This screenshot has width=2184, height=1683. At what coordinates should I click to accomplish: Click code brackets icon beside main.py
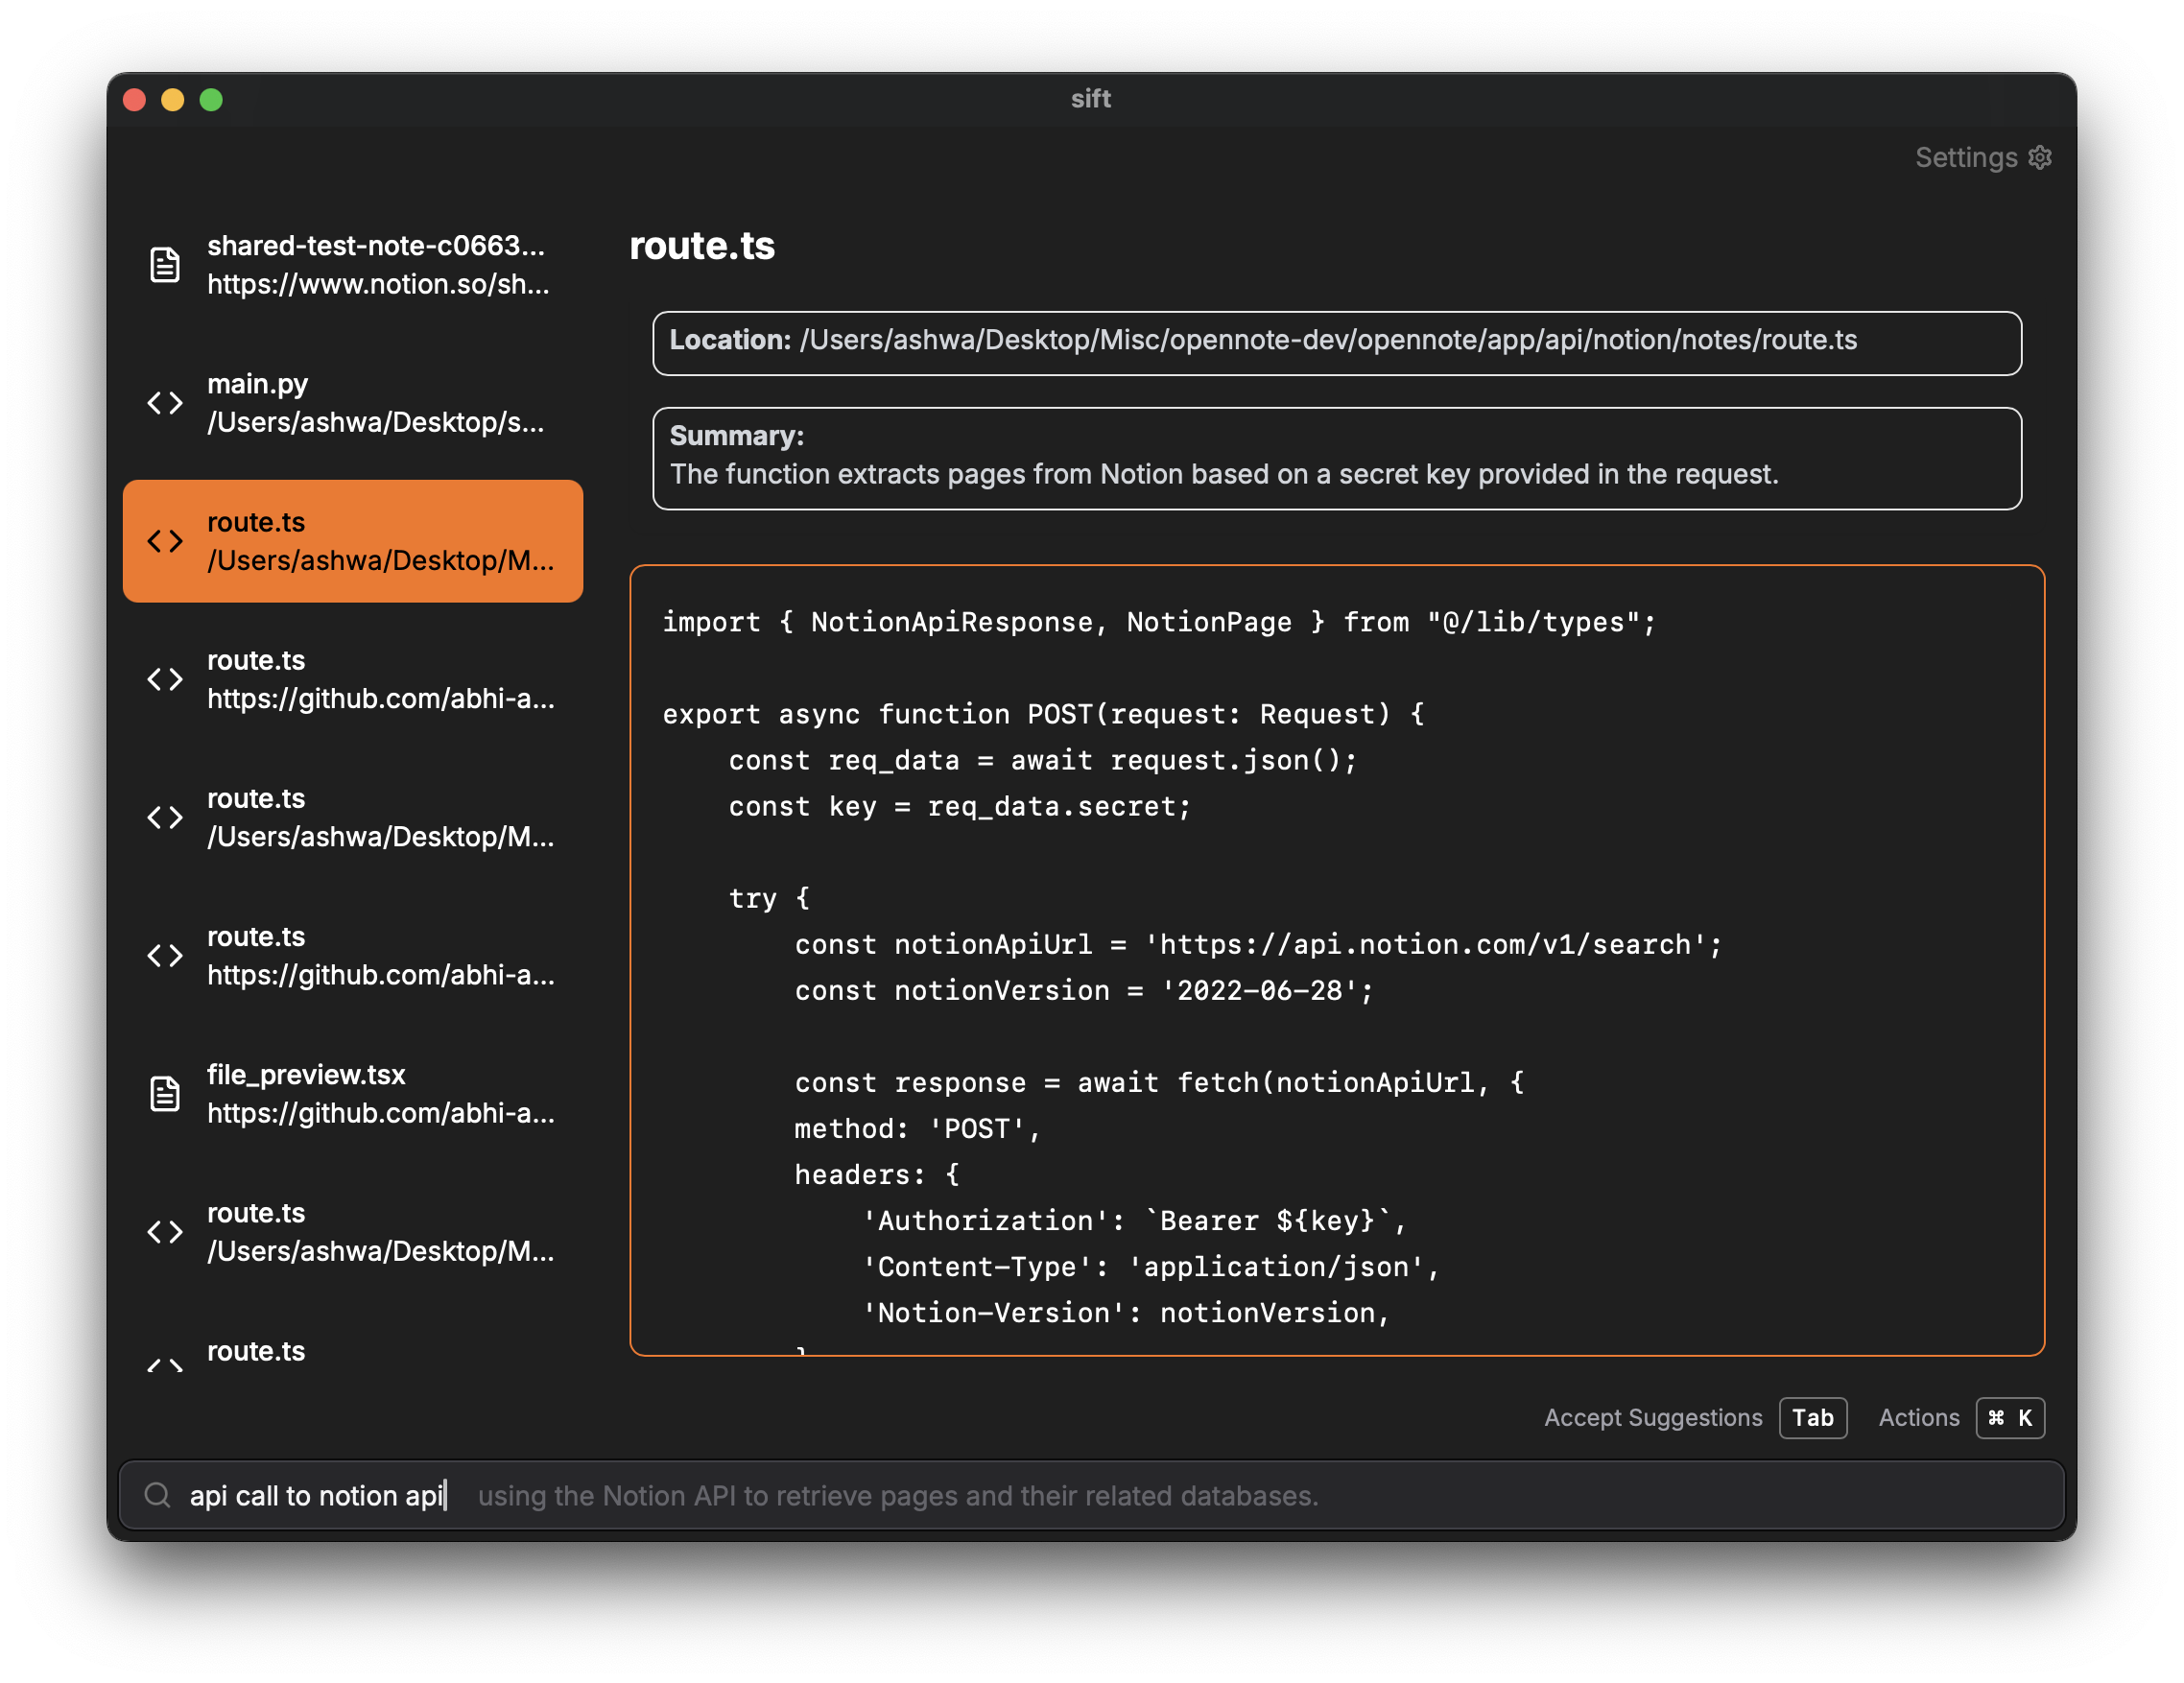(165, 403)
